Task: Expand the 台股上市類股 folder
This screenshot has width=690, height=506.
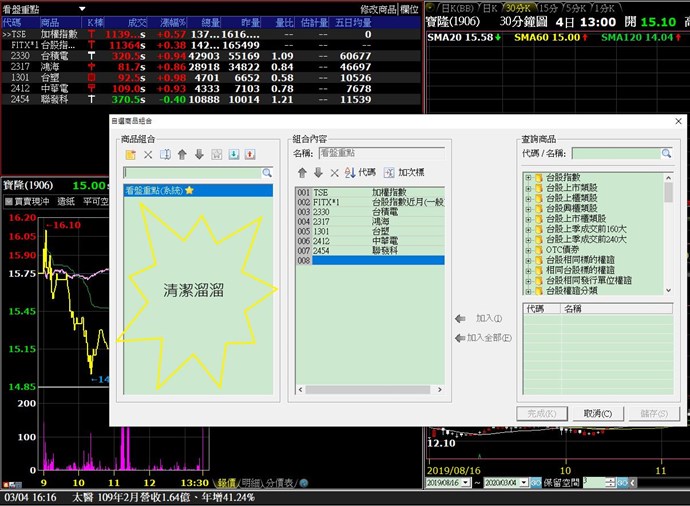Action: click(x=529, y=189)
